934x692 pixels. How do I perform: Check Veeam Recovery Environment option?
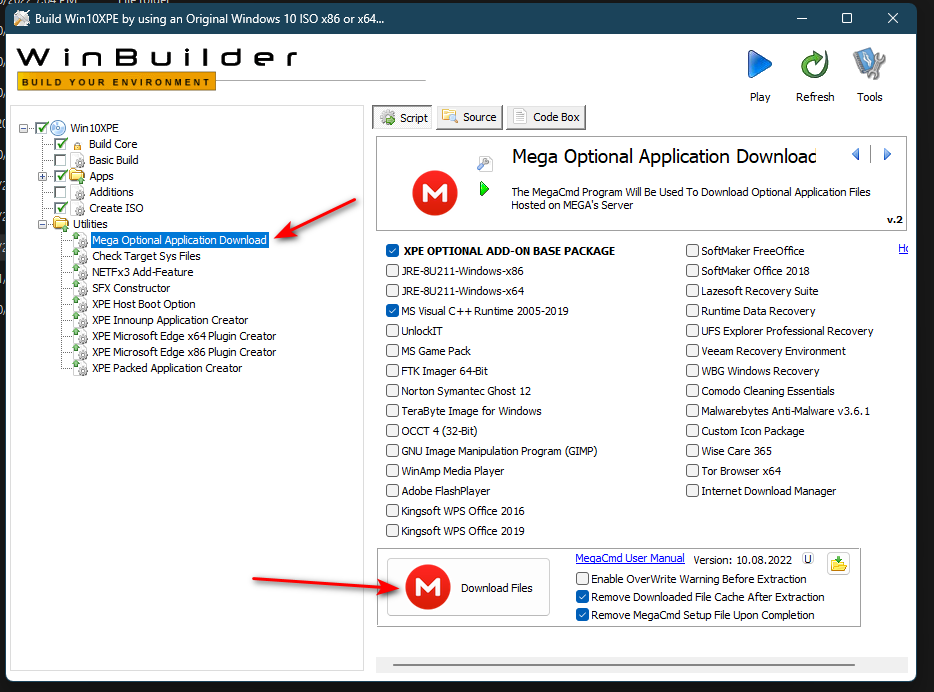coord(692,351)
